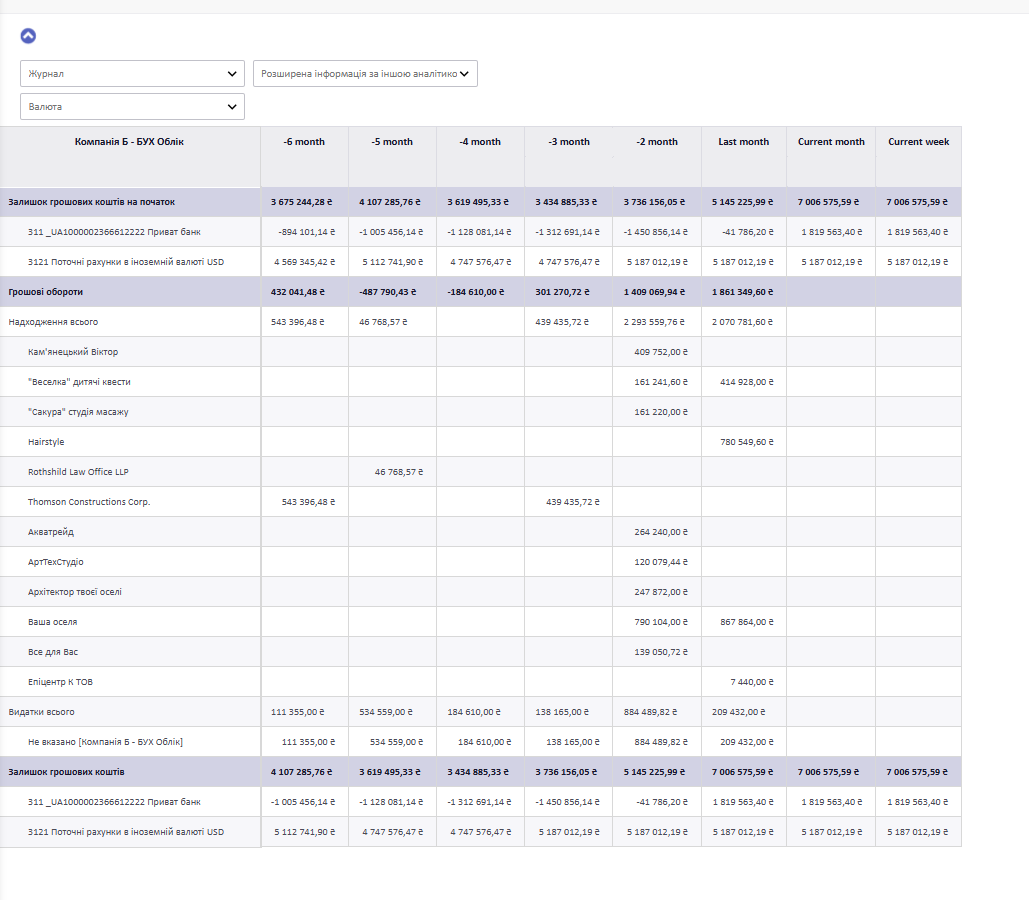Image resolution: width=1029 pixels, height=900 pixels.
Task: Select the bottom Залишок грошових коштів row
Action: pos(480,772)
